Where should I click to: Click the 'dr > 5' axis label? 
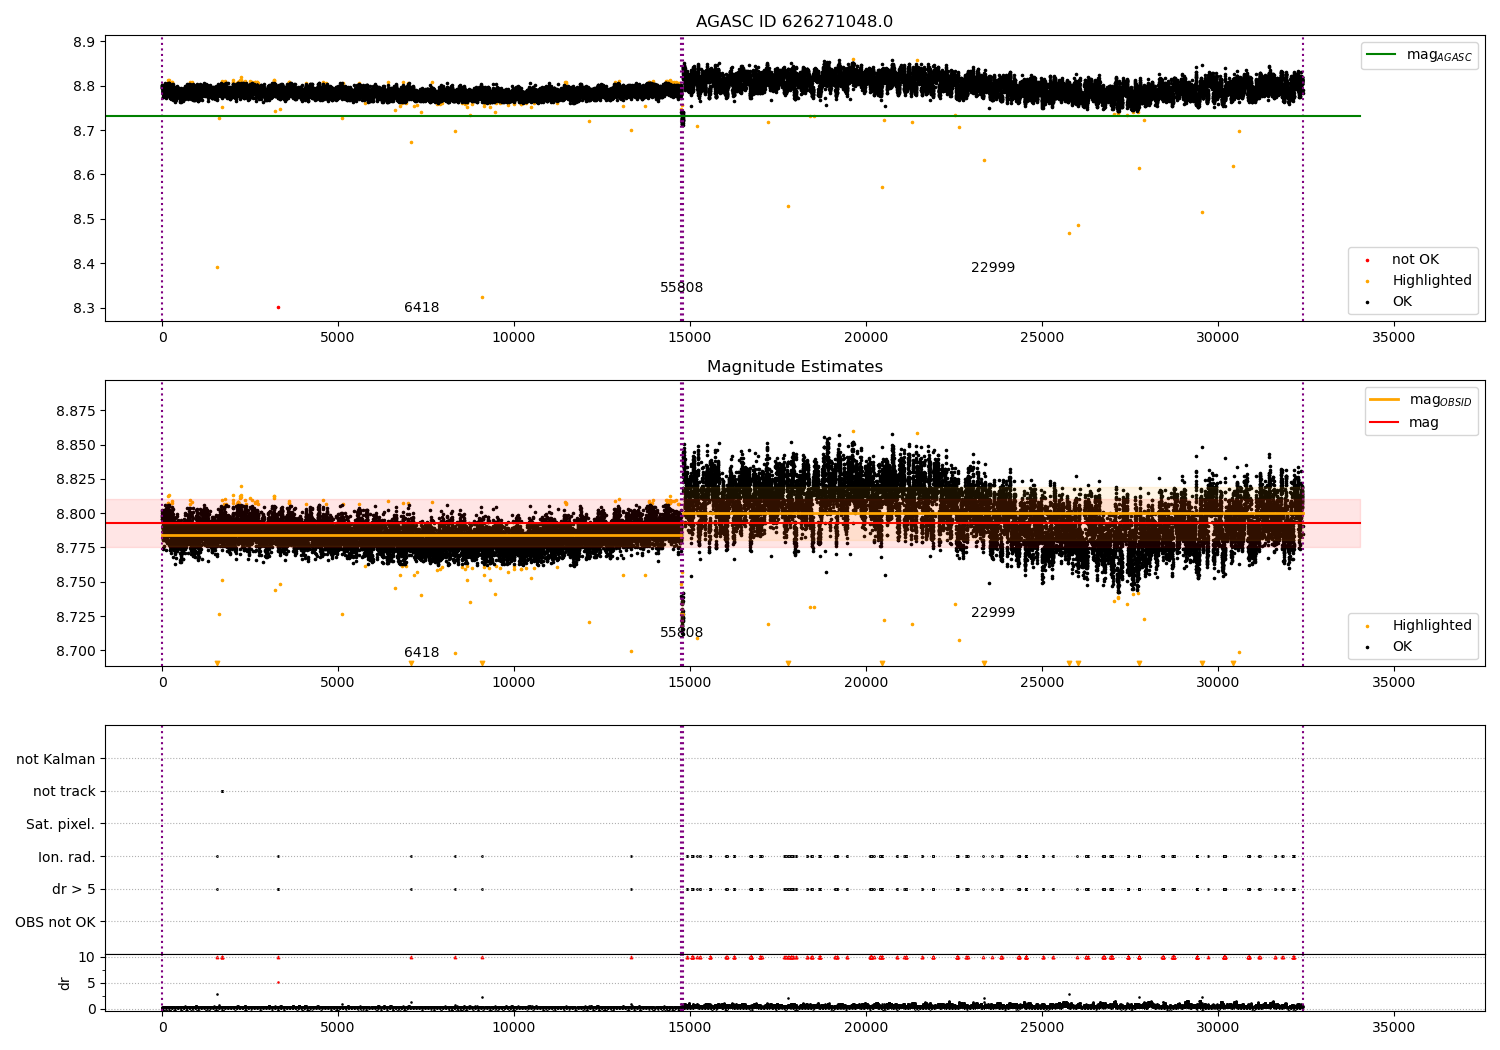pyautogui.click(x=74, y=889)
